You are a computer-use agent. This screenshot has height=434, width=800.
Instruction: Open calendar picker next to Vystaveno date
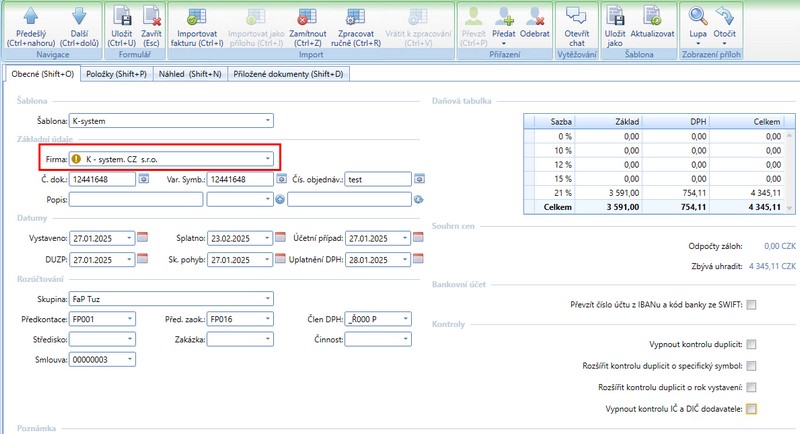point(142,238)
